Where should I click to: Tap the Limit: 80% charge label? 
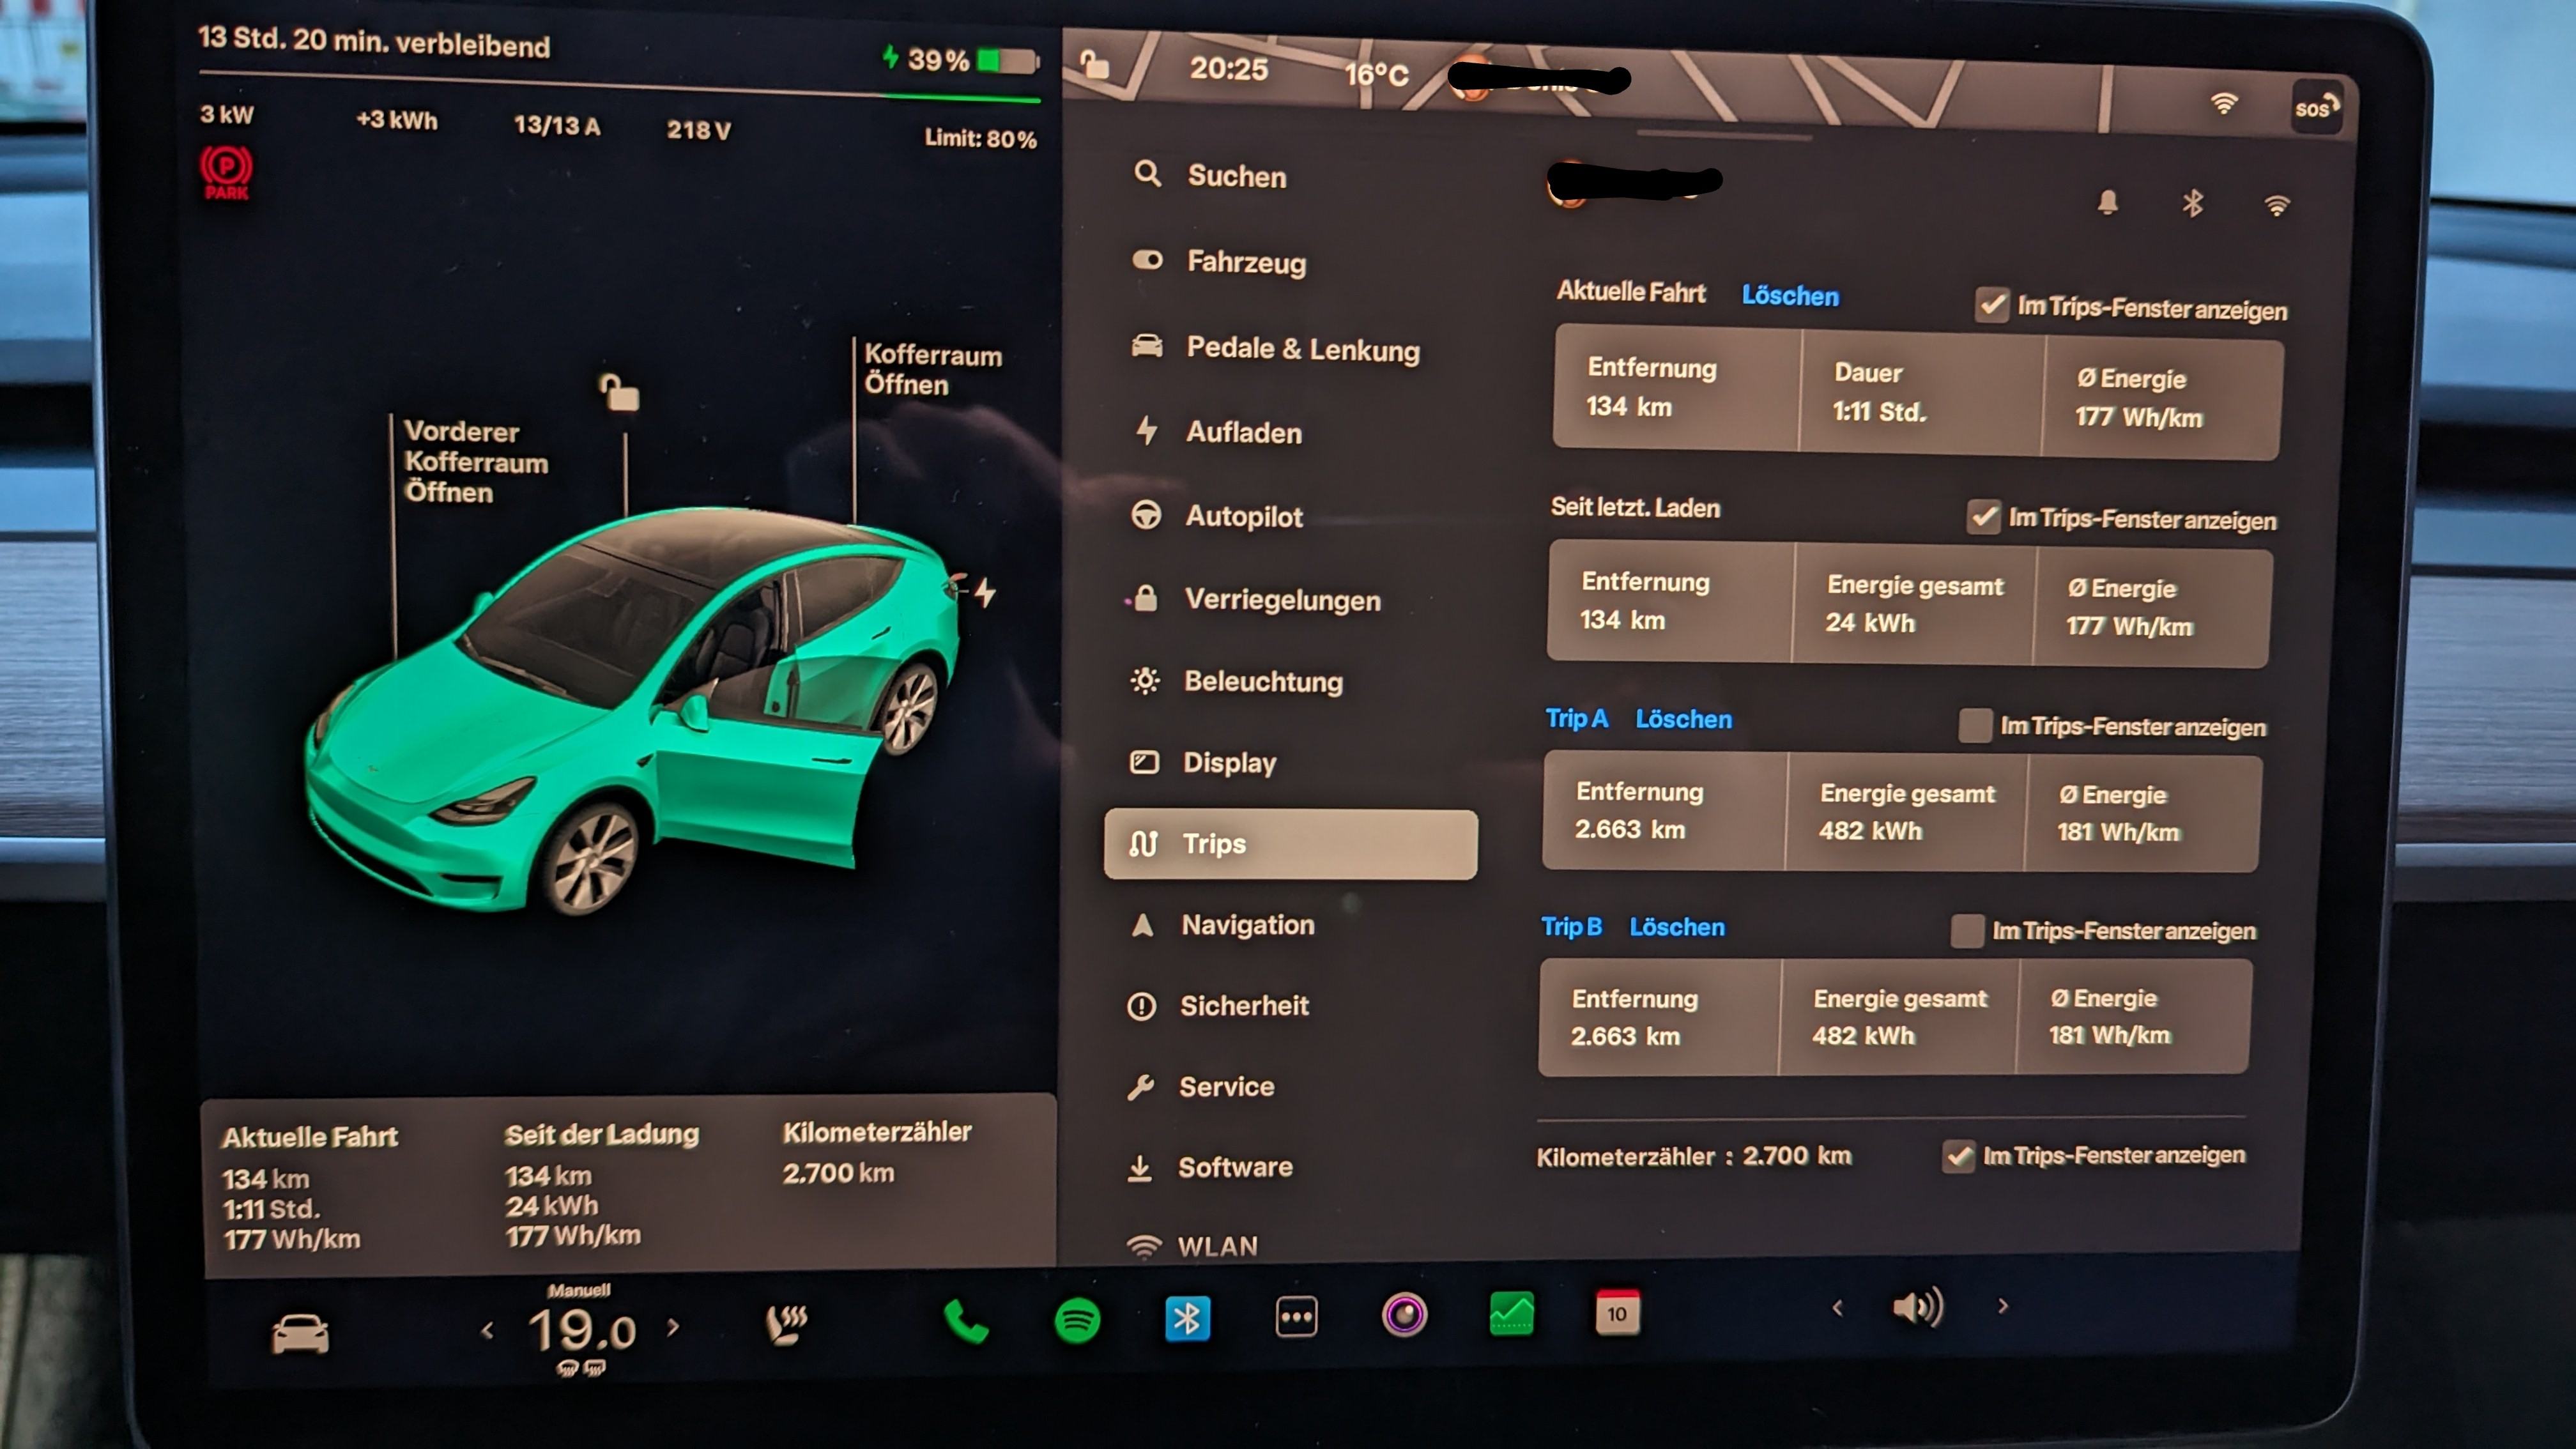980,138
